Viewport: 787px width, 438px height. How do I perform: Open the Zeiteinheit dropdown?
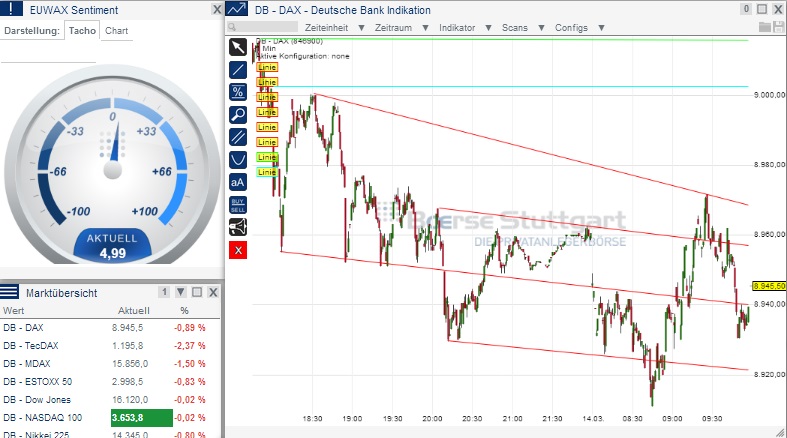pos(335,28)
